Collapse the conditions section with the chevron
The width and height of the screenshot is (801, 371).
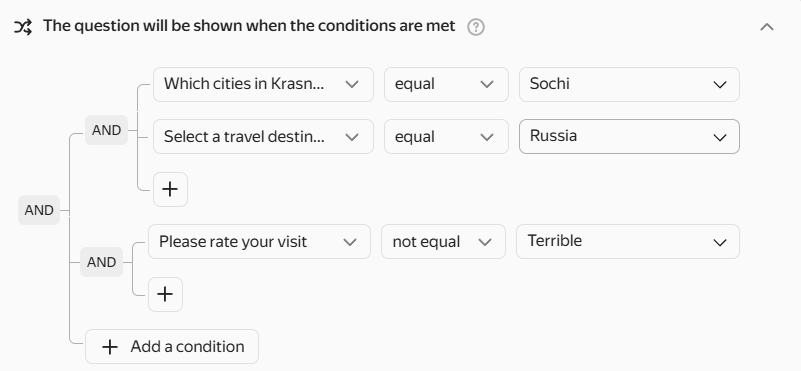point(767,27)
